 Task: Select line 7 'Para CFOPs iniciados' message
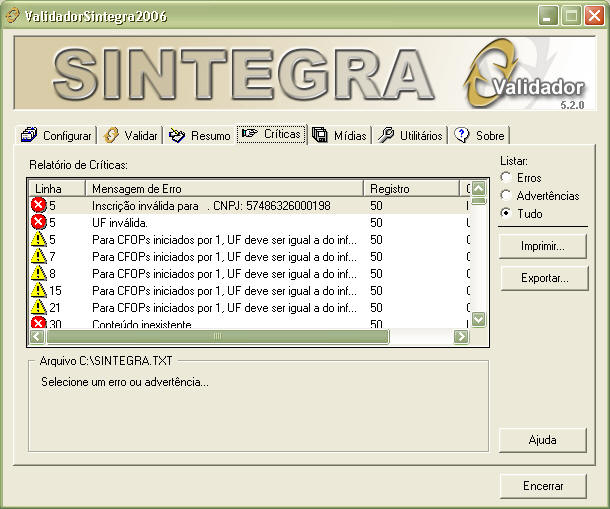click(224, 257)
